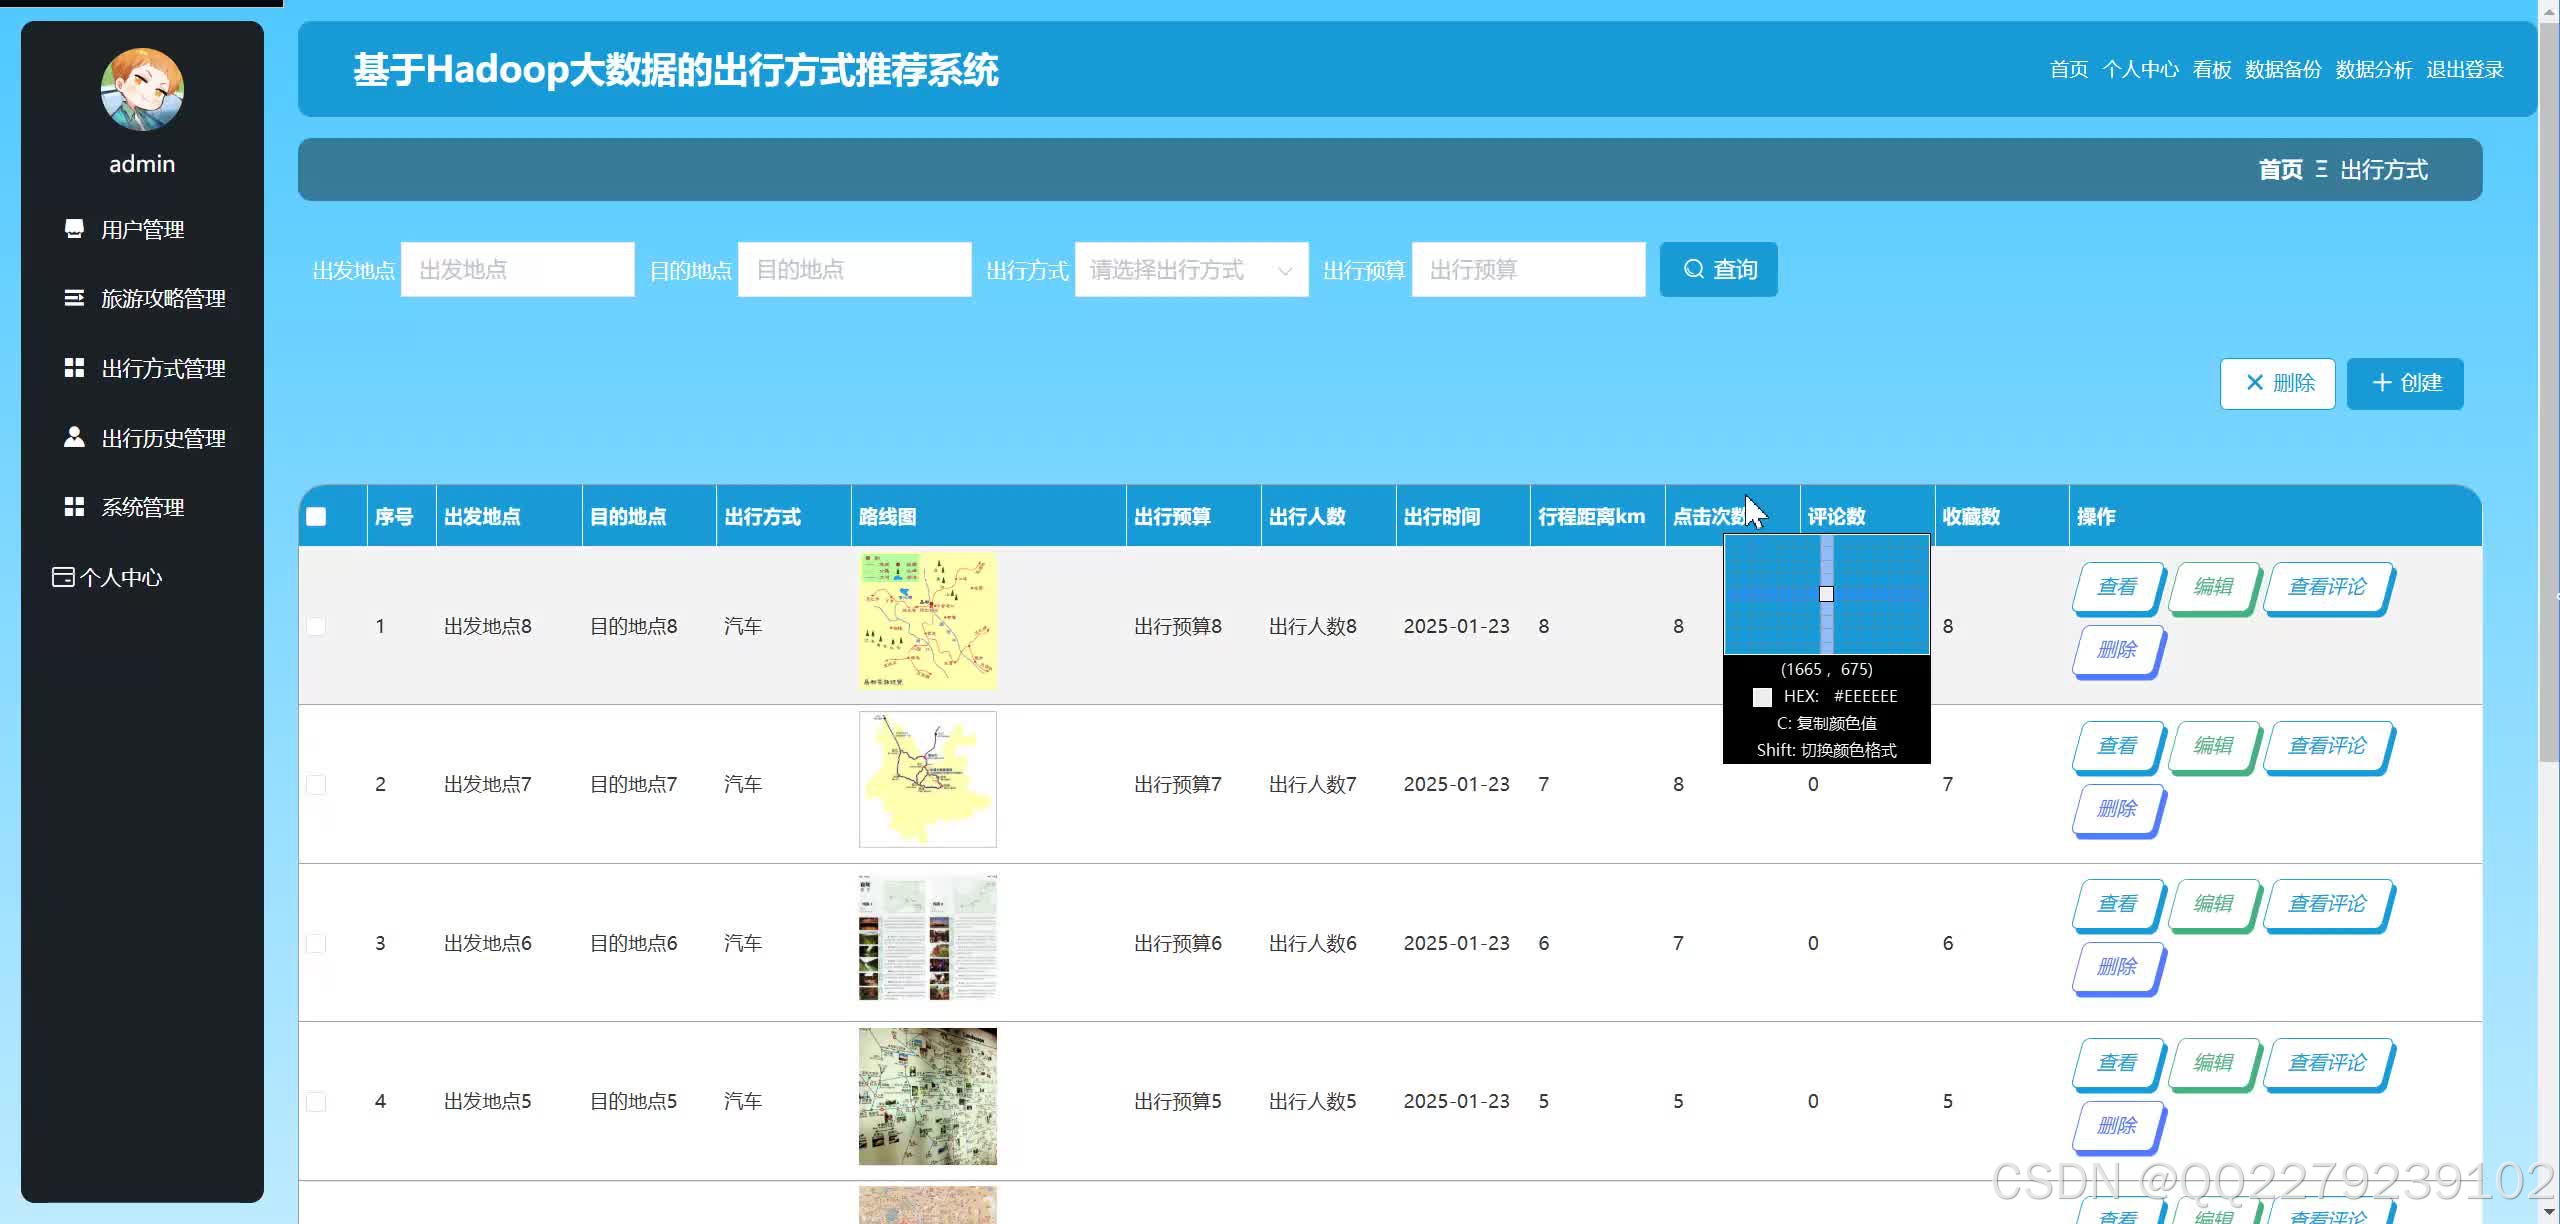Viewport: 2560px width, 1224px height.
Task: Open 数据分析 in the top navigation
Action: click(x=2373, y=70)
